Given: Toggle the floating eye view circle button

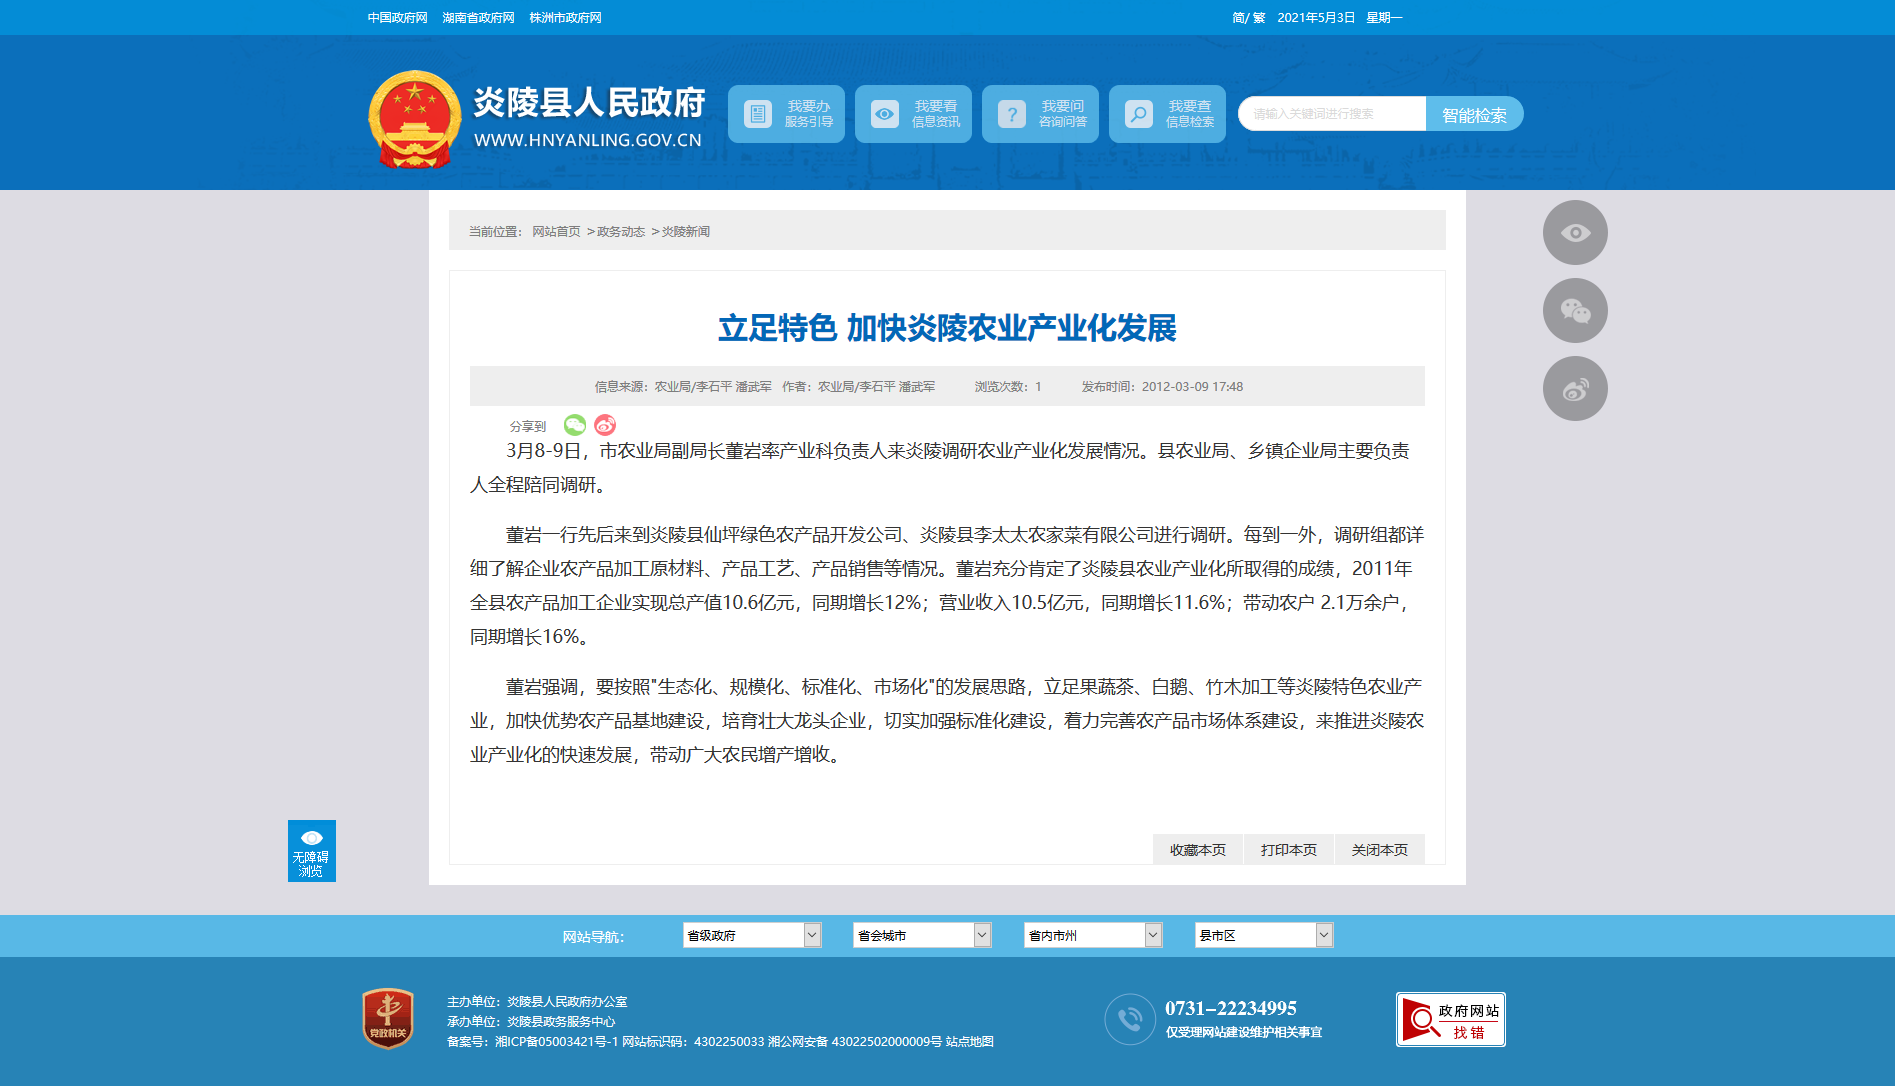Looking at the screenshot, I should [1575, 233].
